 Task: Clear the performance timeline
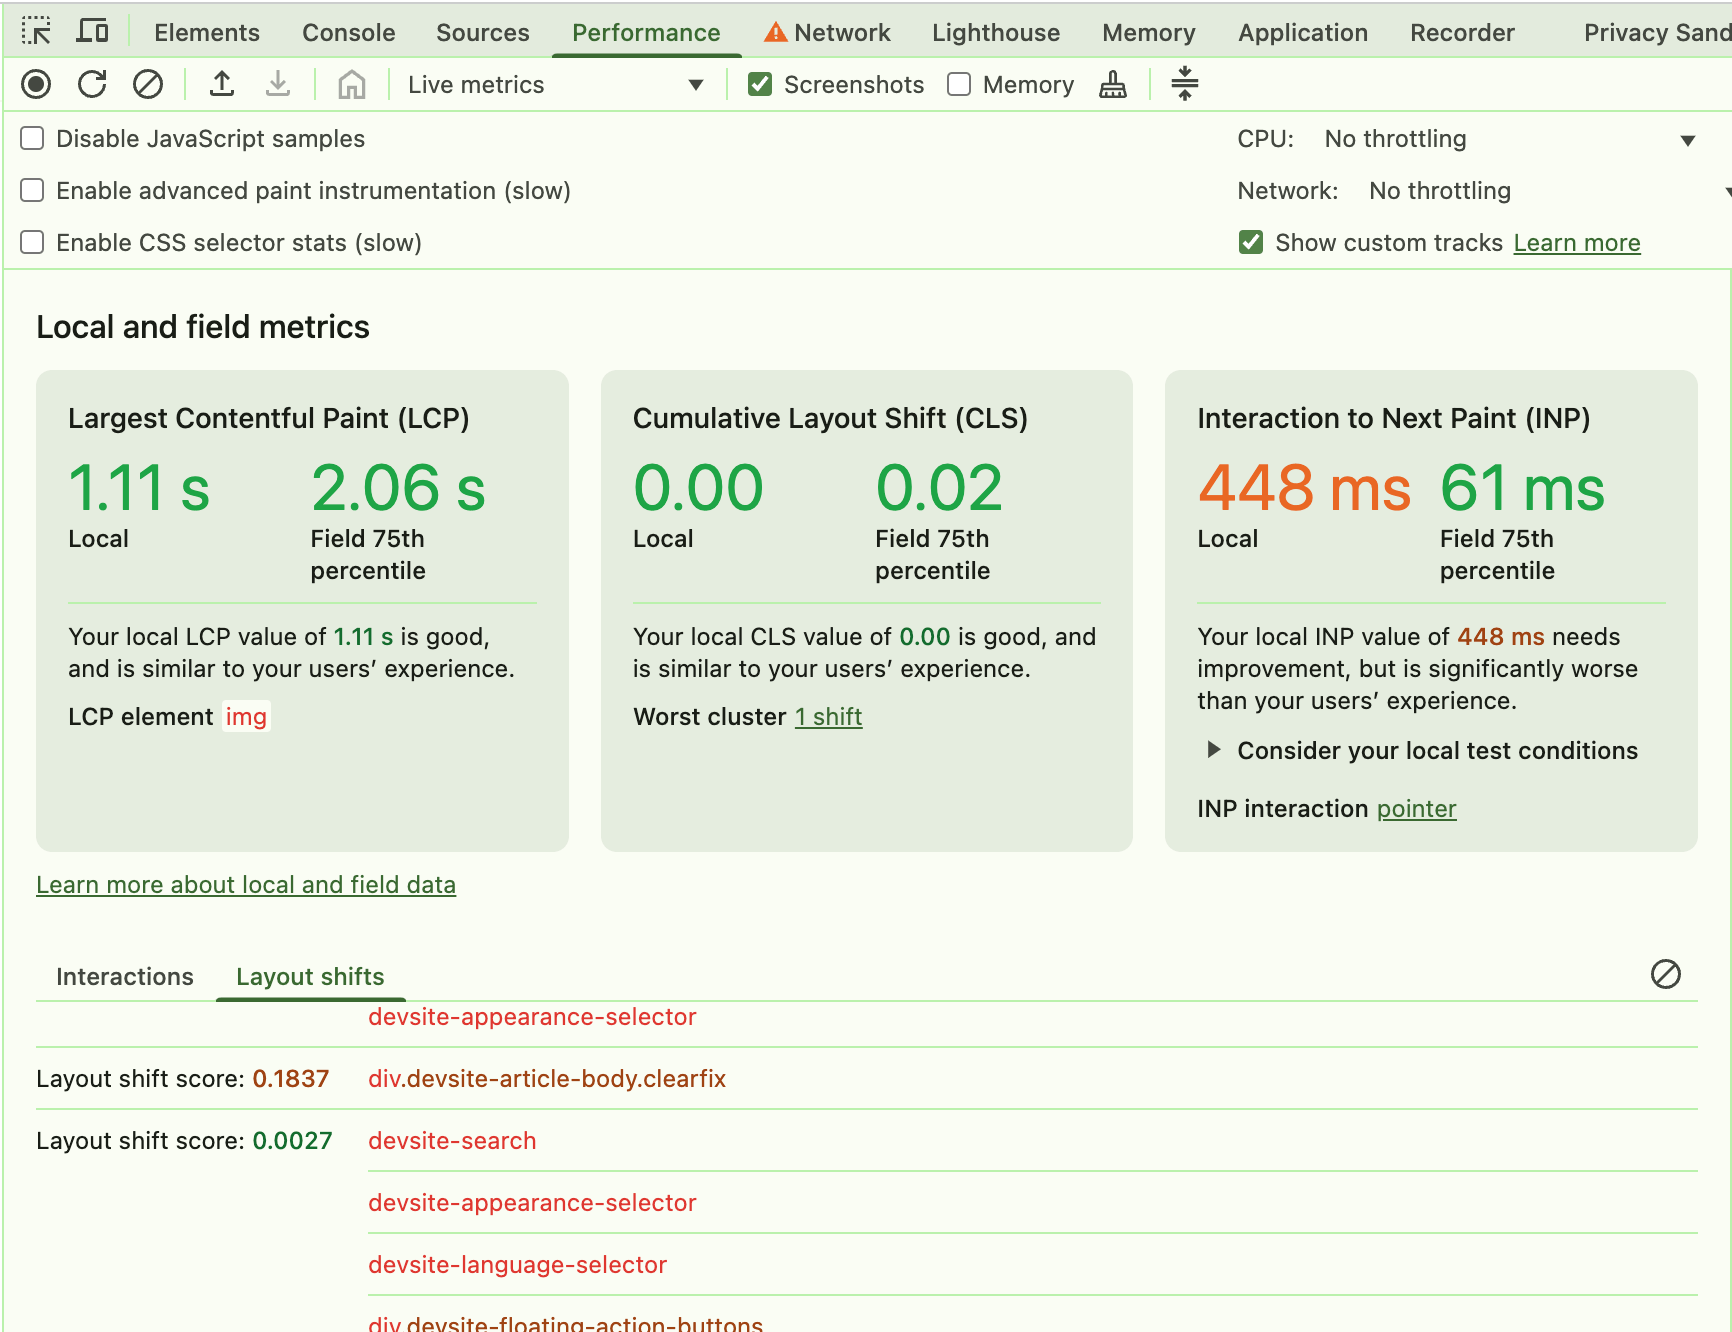pos(147,84)
